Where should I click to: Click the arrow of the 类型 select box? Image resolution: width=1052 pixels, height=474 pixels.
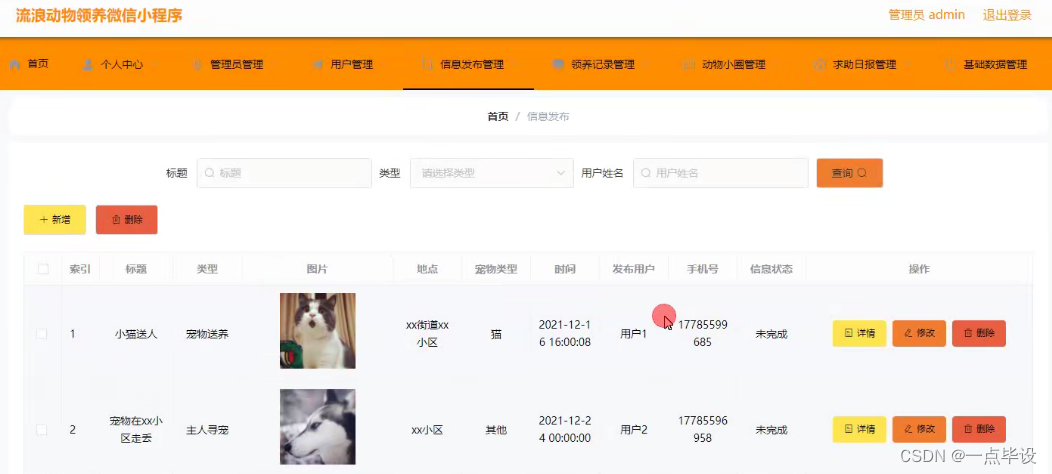pyautogui.click(x=561, y=173)
